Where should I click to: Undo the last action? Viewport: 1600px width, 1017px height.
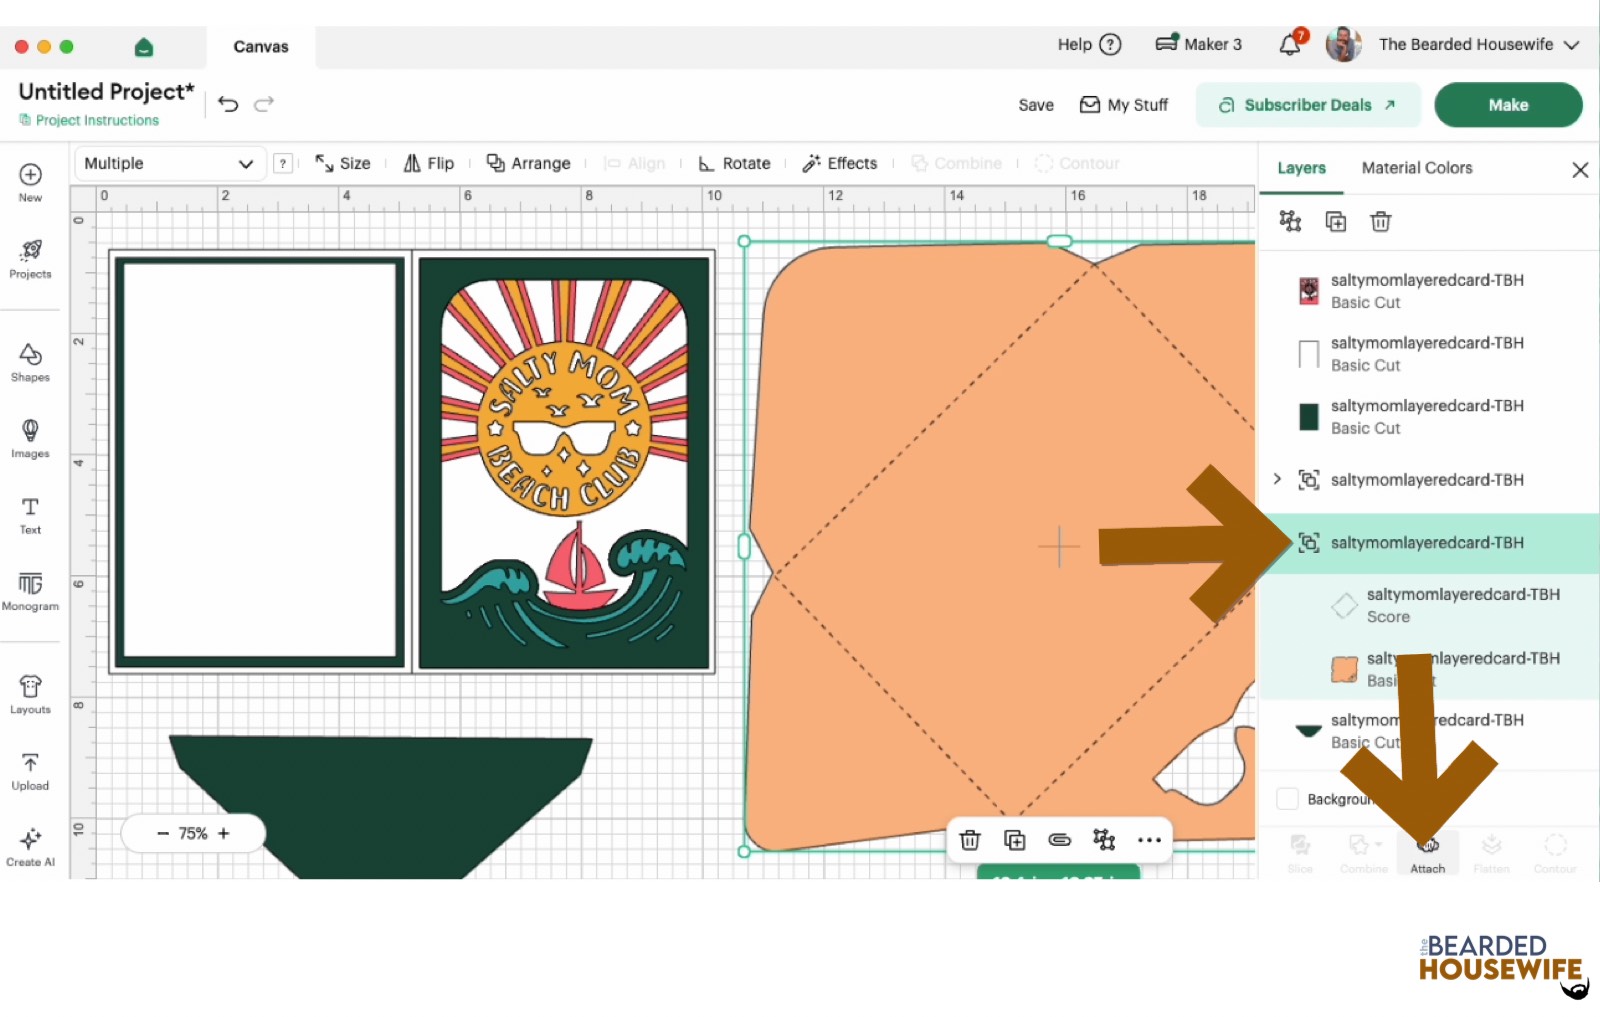(x=228, y=104)
